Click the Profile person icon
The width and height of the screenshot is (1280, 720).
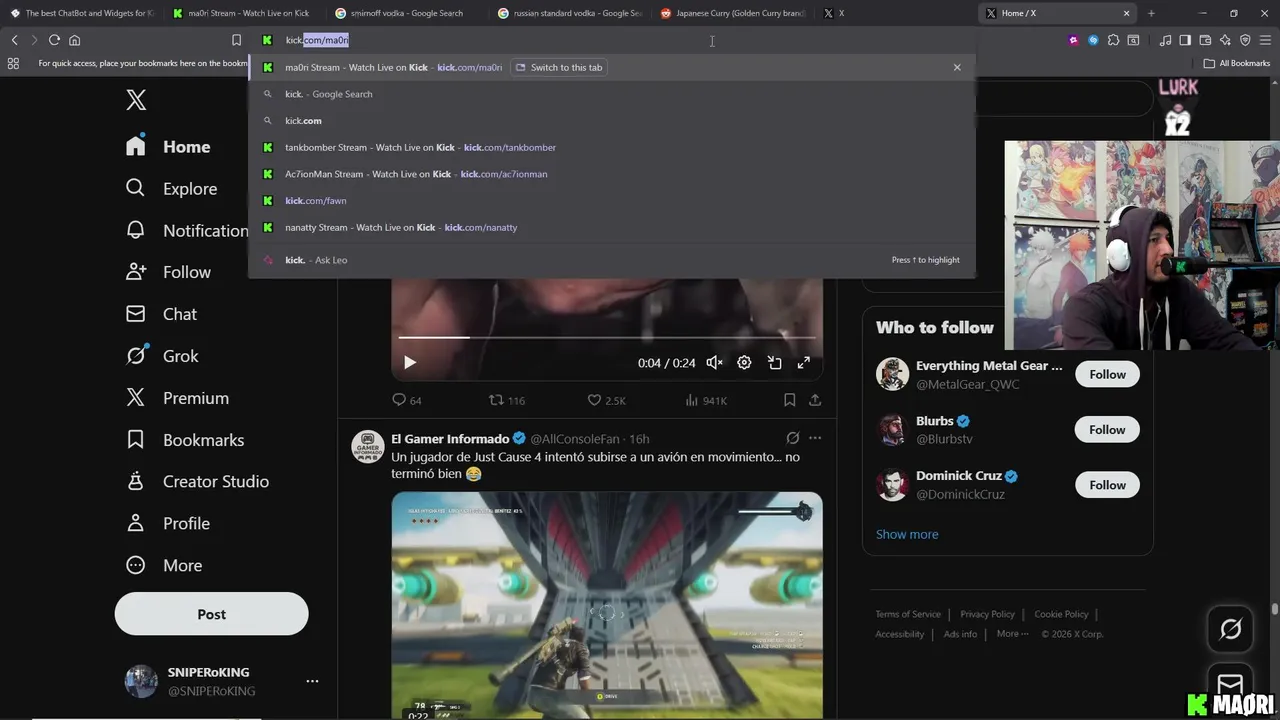[x=136, y=523]
